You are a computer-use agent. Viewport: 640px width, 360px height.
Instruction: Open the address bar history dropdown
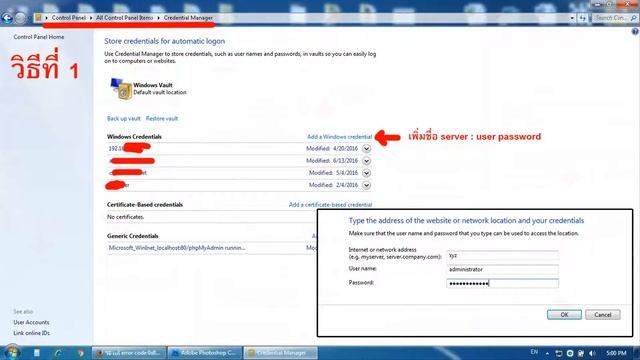[x=572, y=18]
